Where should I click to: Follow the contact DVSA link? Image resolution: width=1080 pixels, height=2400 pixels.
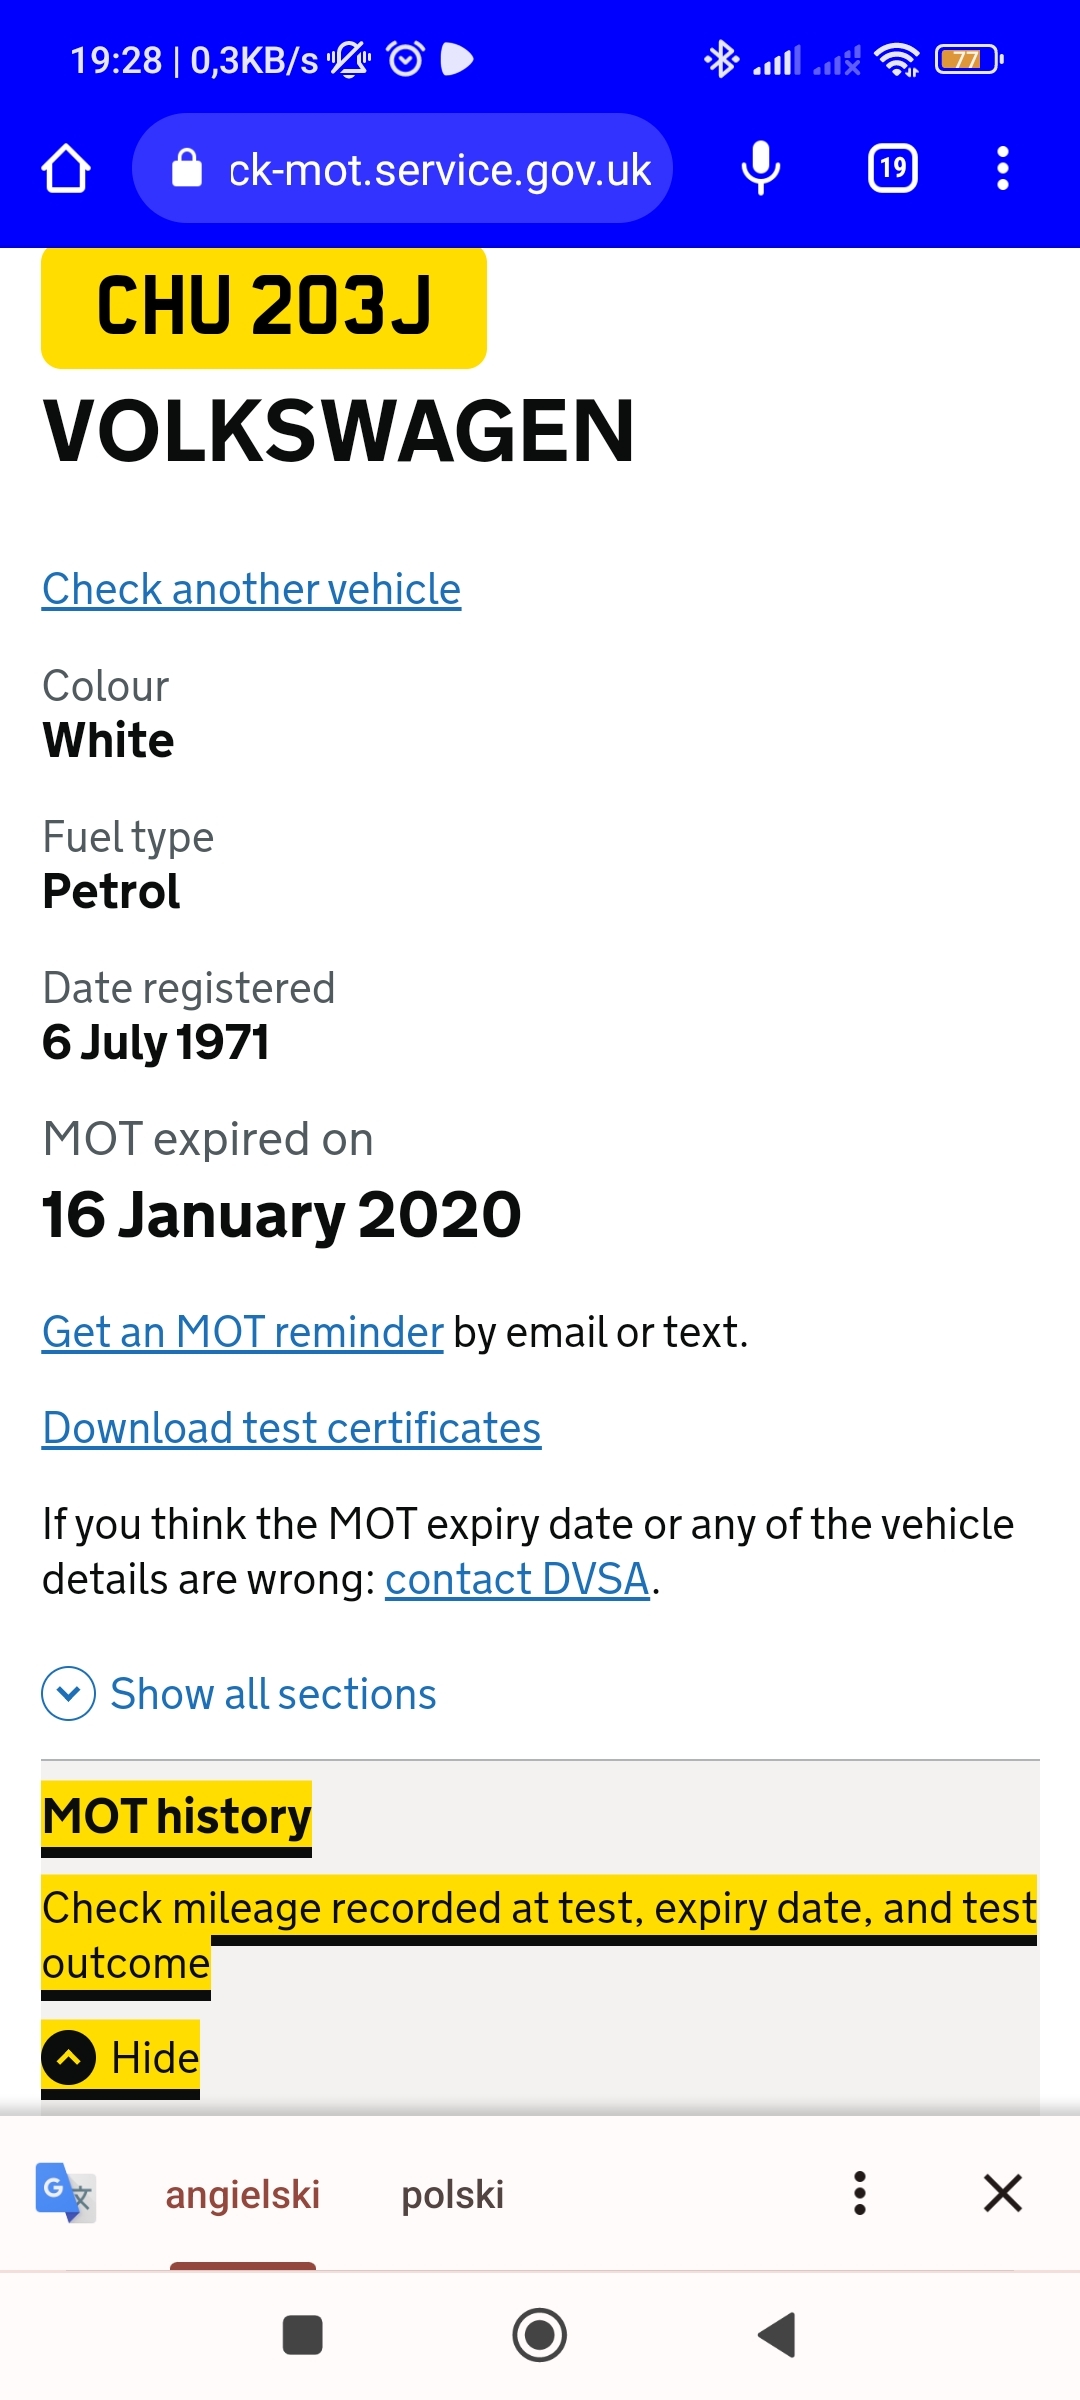tap(517, 1580)
